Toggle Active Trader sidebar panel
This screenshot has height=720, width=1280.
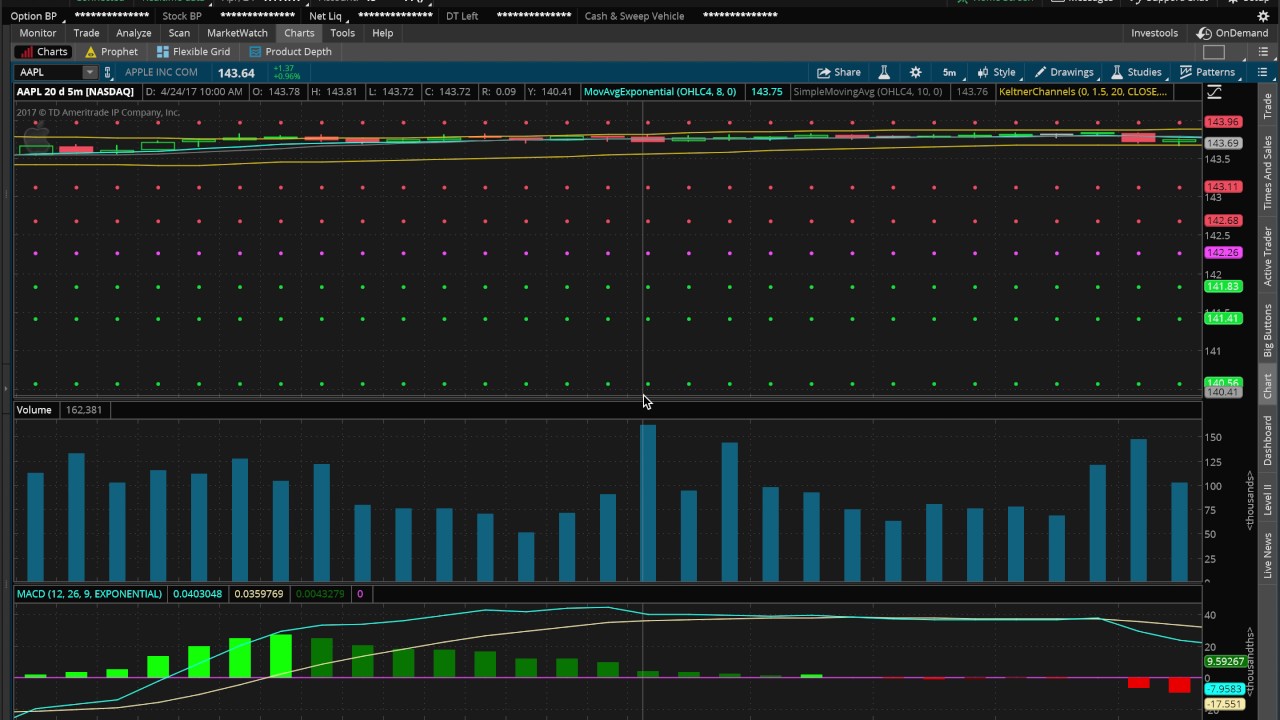1268,255
